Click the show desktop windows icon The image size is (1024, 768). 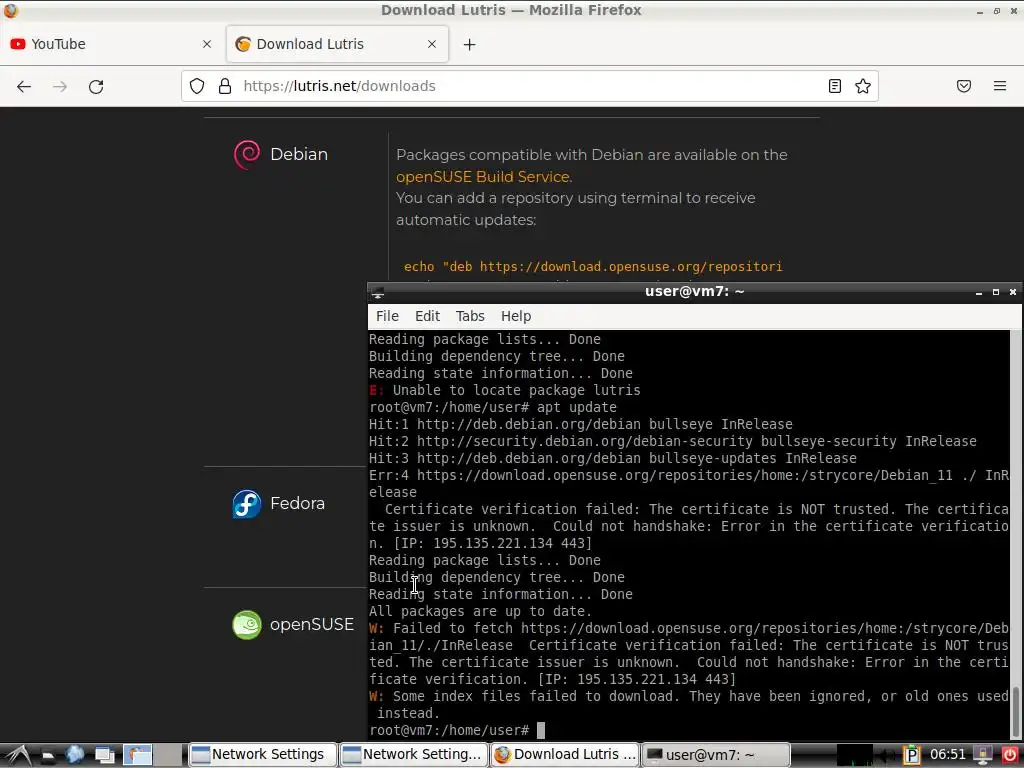pyautogui.click(x=104, y=756)
